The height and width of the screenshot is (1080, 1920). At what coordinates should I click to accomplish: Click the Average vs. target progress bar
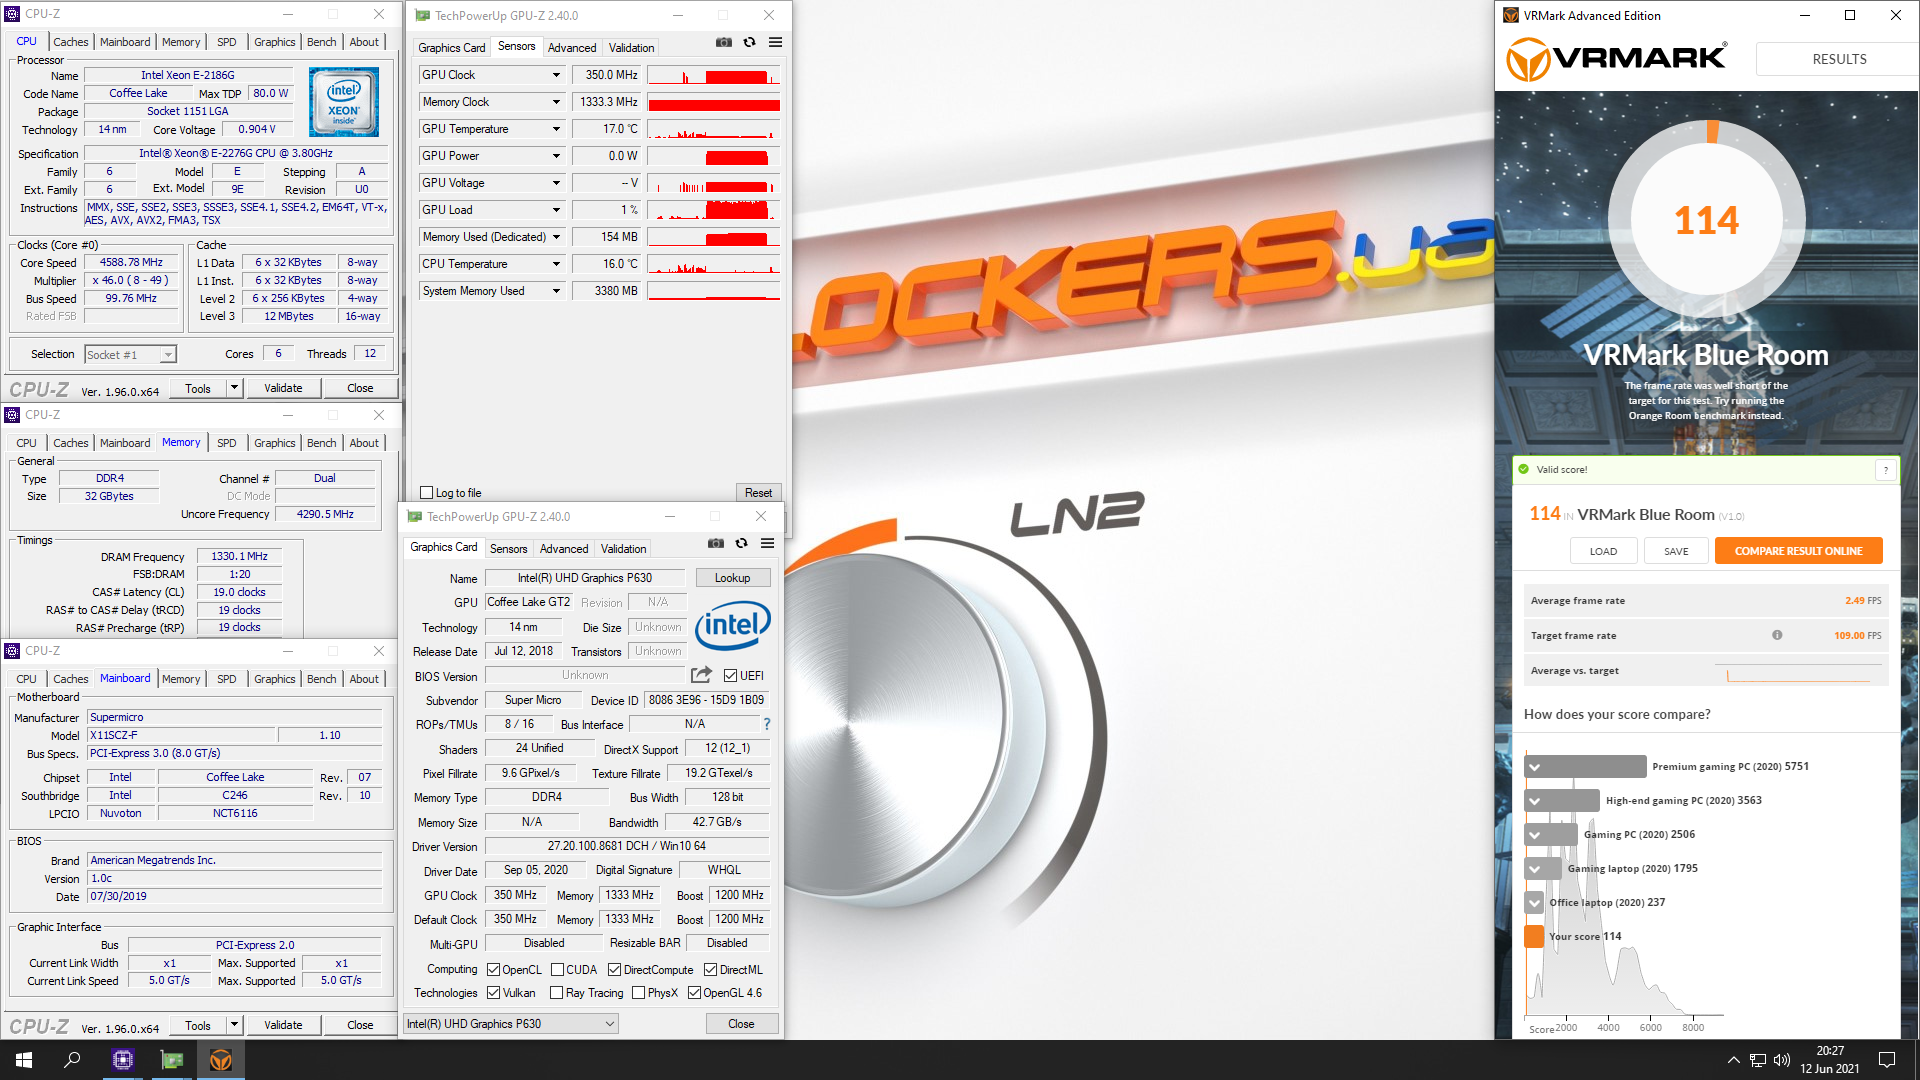click(x=1798, y=672)
